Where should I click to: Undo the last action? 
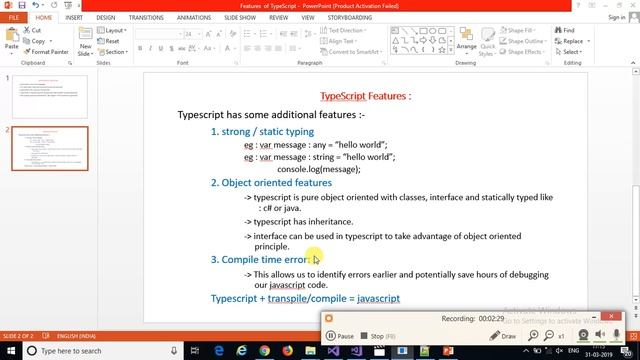36,5
